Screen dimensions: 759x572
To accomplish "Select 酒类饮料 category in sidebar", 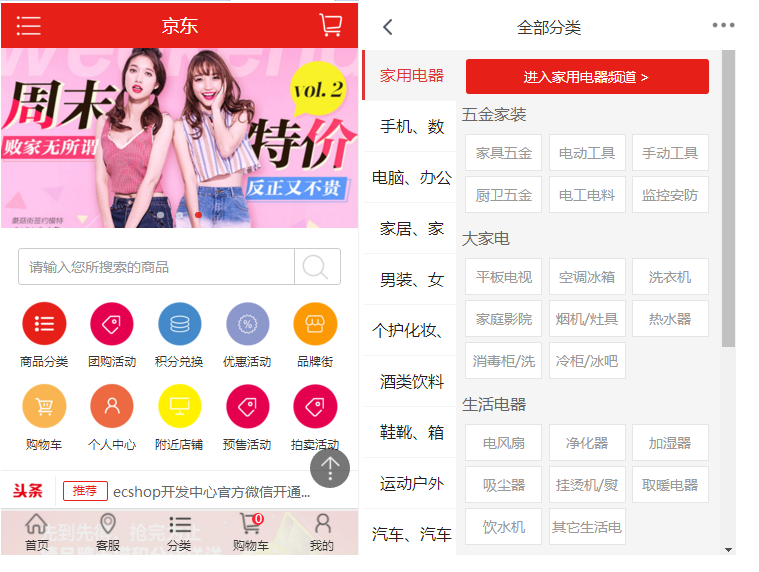I will 410,381.
